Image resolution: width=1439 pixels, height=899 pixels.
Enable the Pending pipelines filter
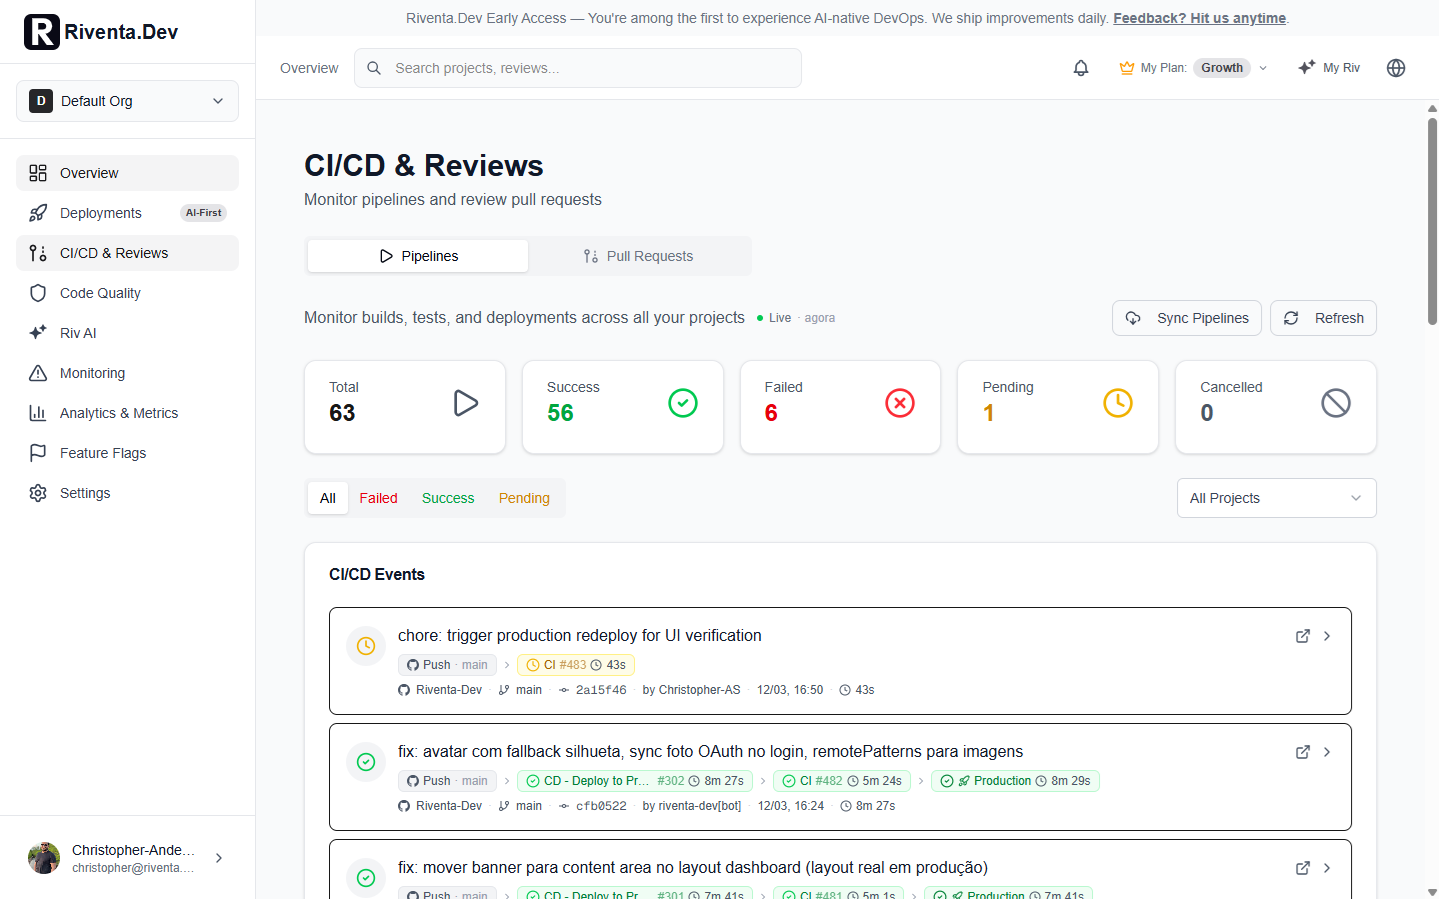[x=523, y=497]
